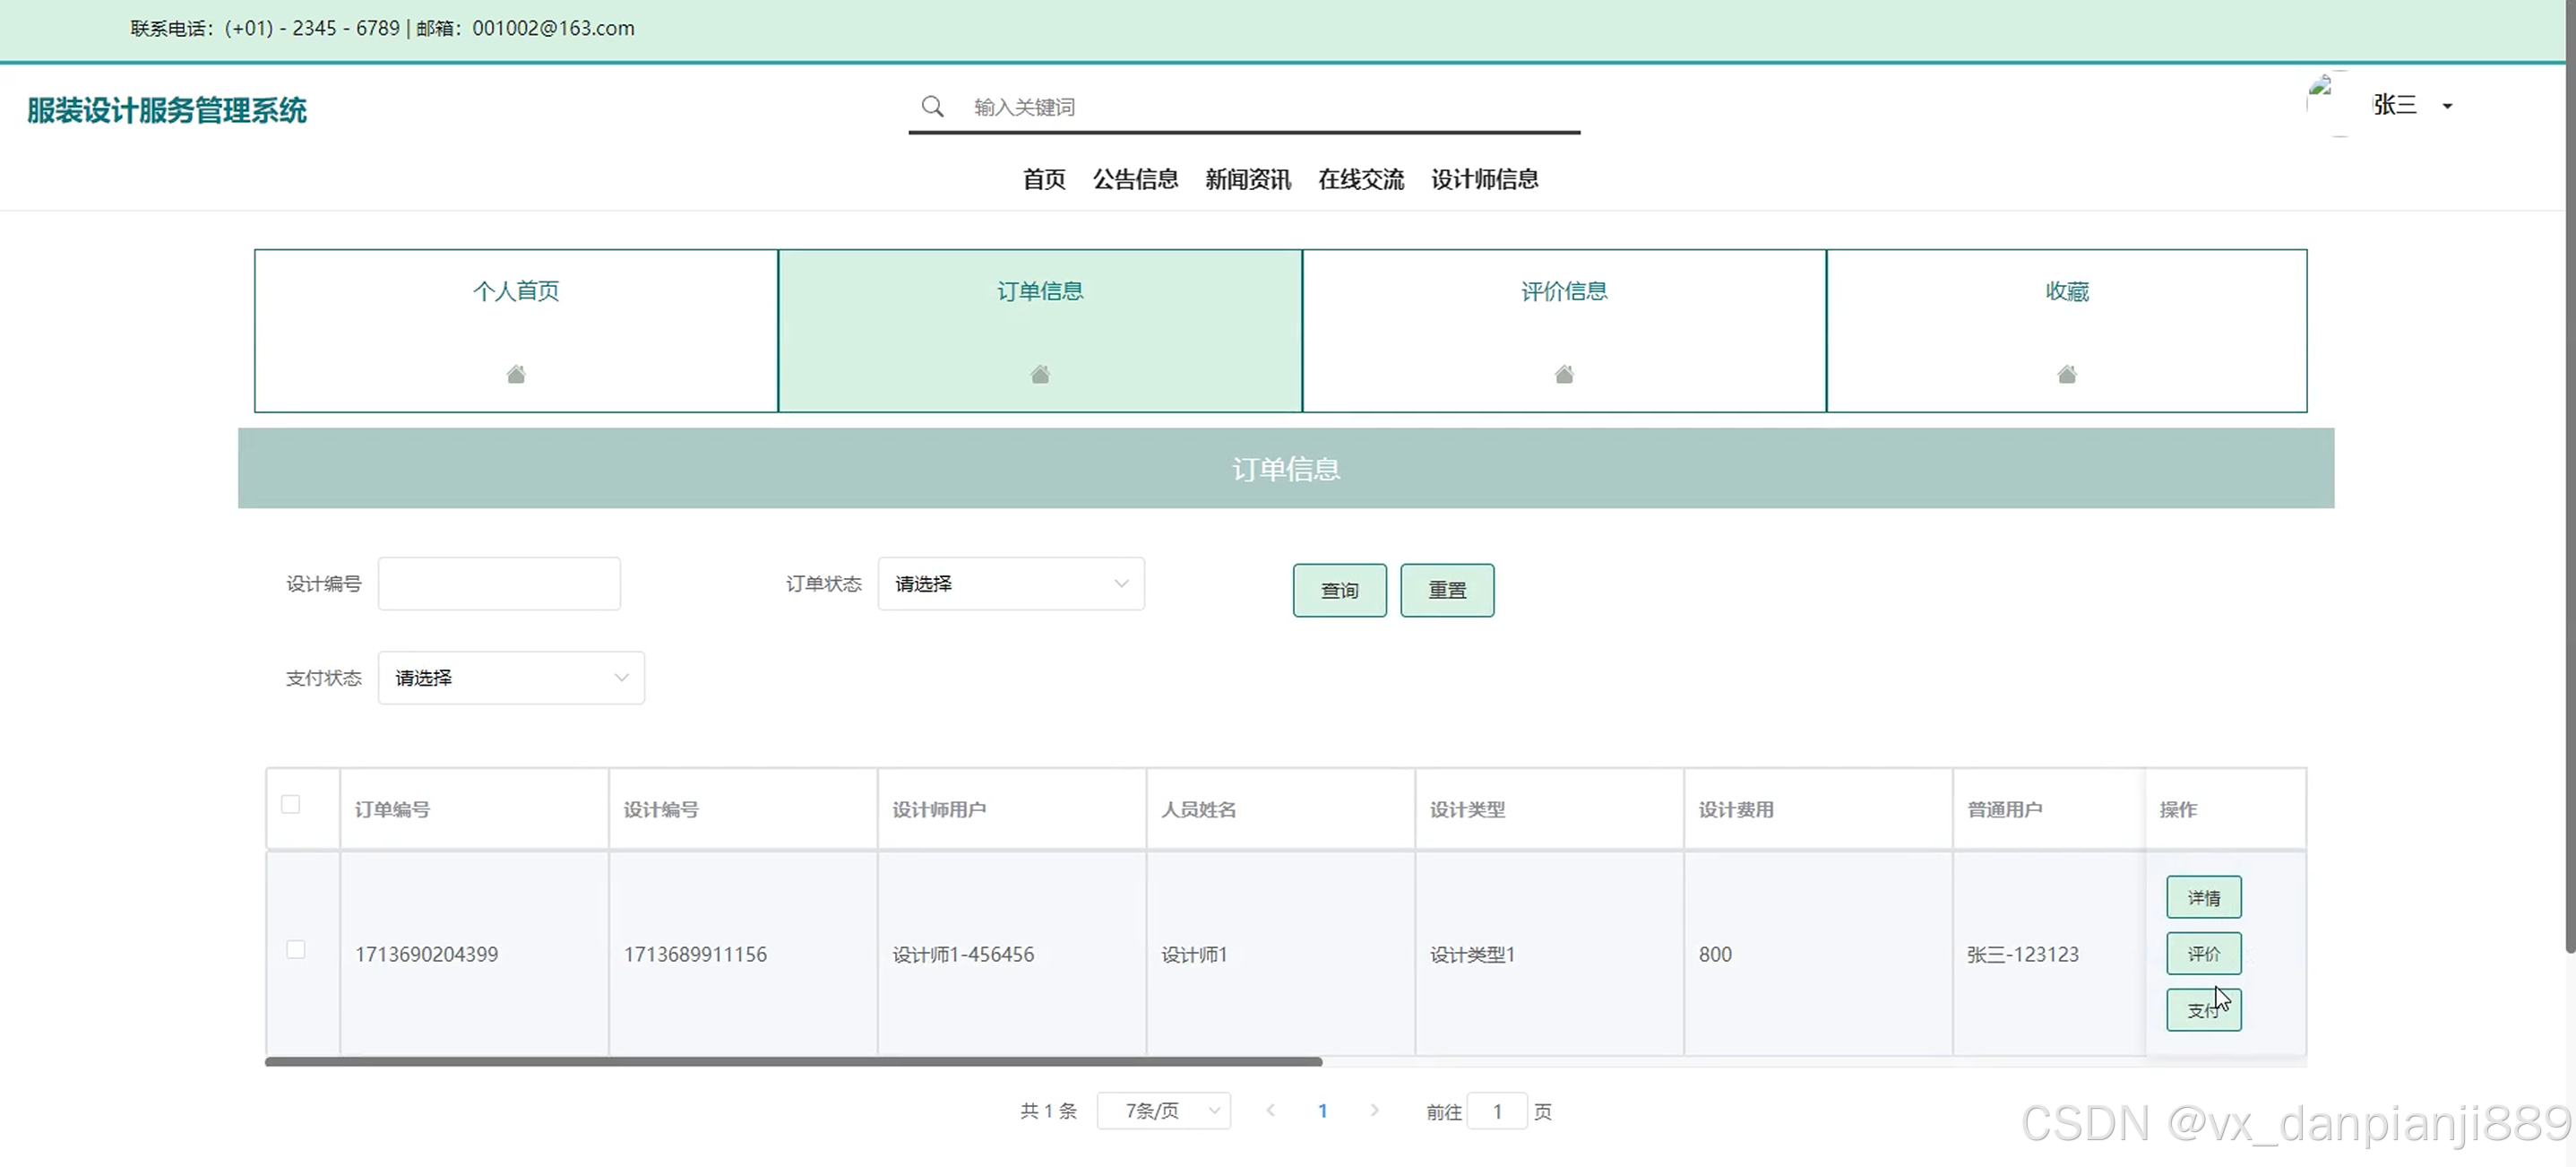
Task: Check the order 1713690204399 row checkbox
Action: 296,949
